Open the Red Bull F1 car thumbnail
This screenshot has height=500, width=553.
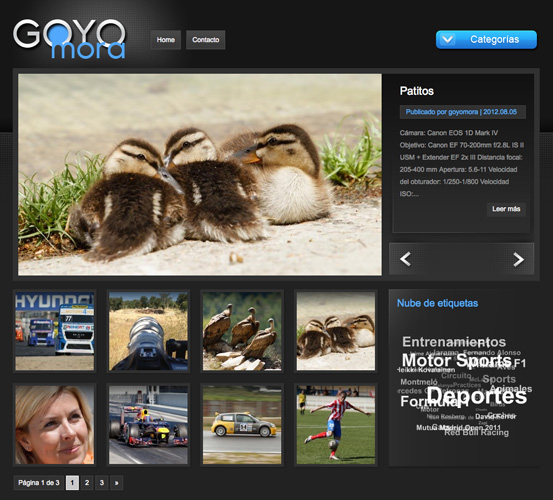[148, 425]
